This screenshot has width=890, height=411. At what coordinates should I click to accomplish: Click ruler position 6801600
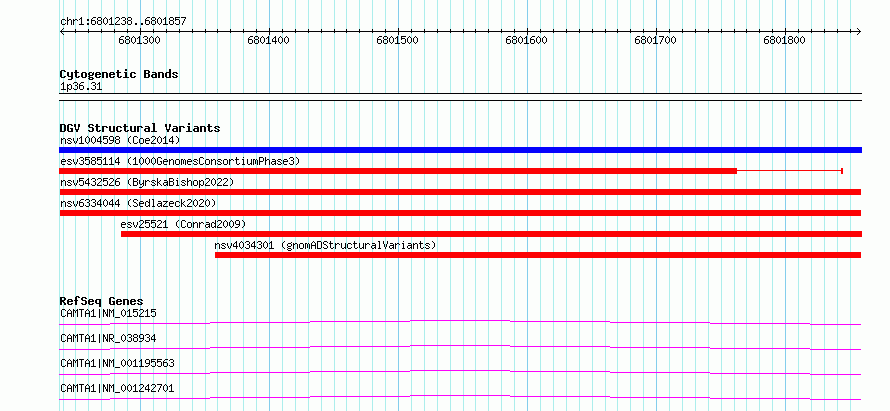click(526, 40)
